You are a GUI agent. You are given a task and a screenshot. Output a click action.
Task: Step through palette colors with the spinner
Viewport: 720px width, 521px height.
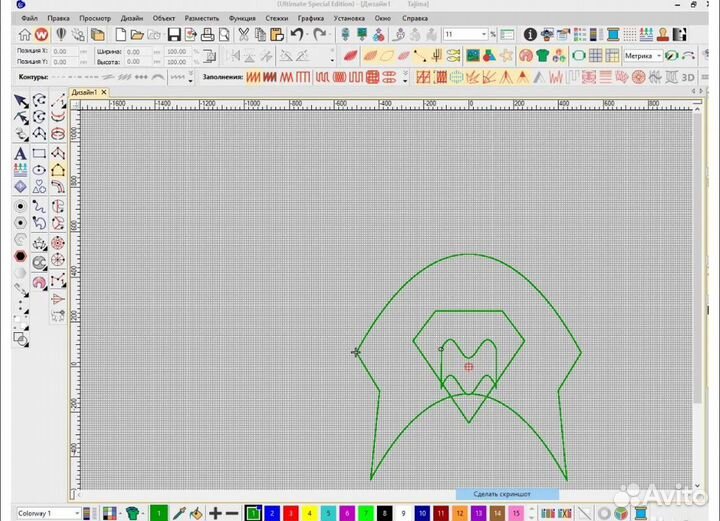tap(532, 513)
